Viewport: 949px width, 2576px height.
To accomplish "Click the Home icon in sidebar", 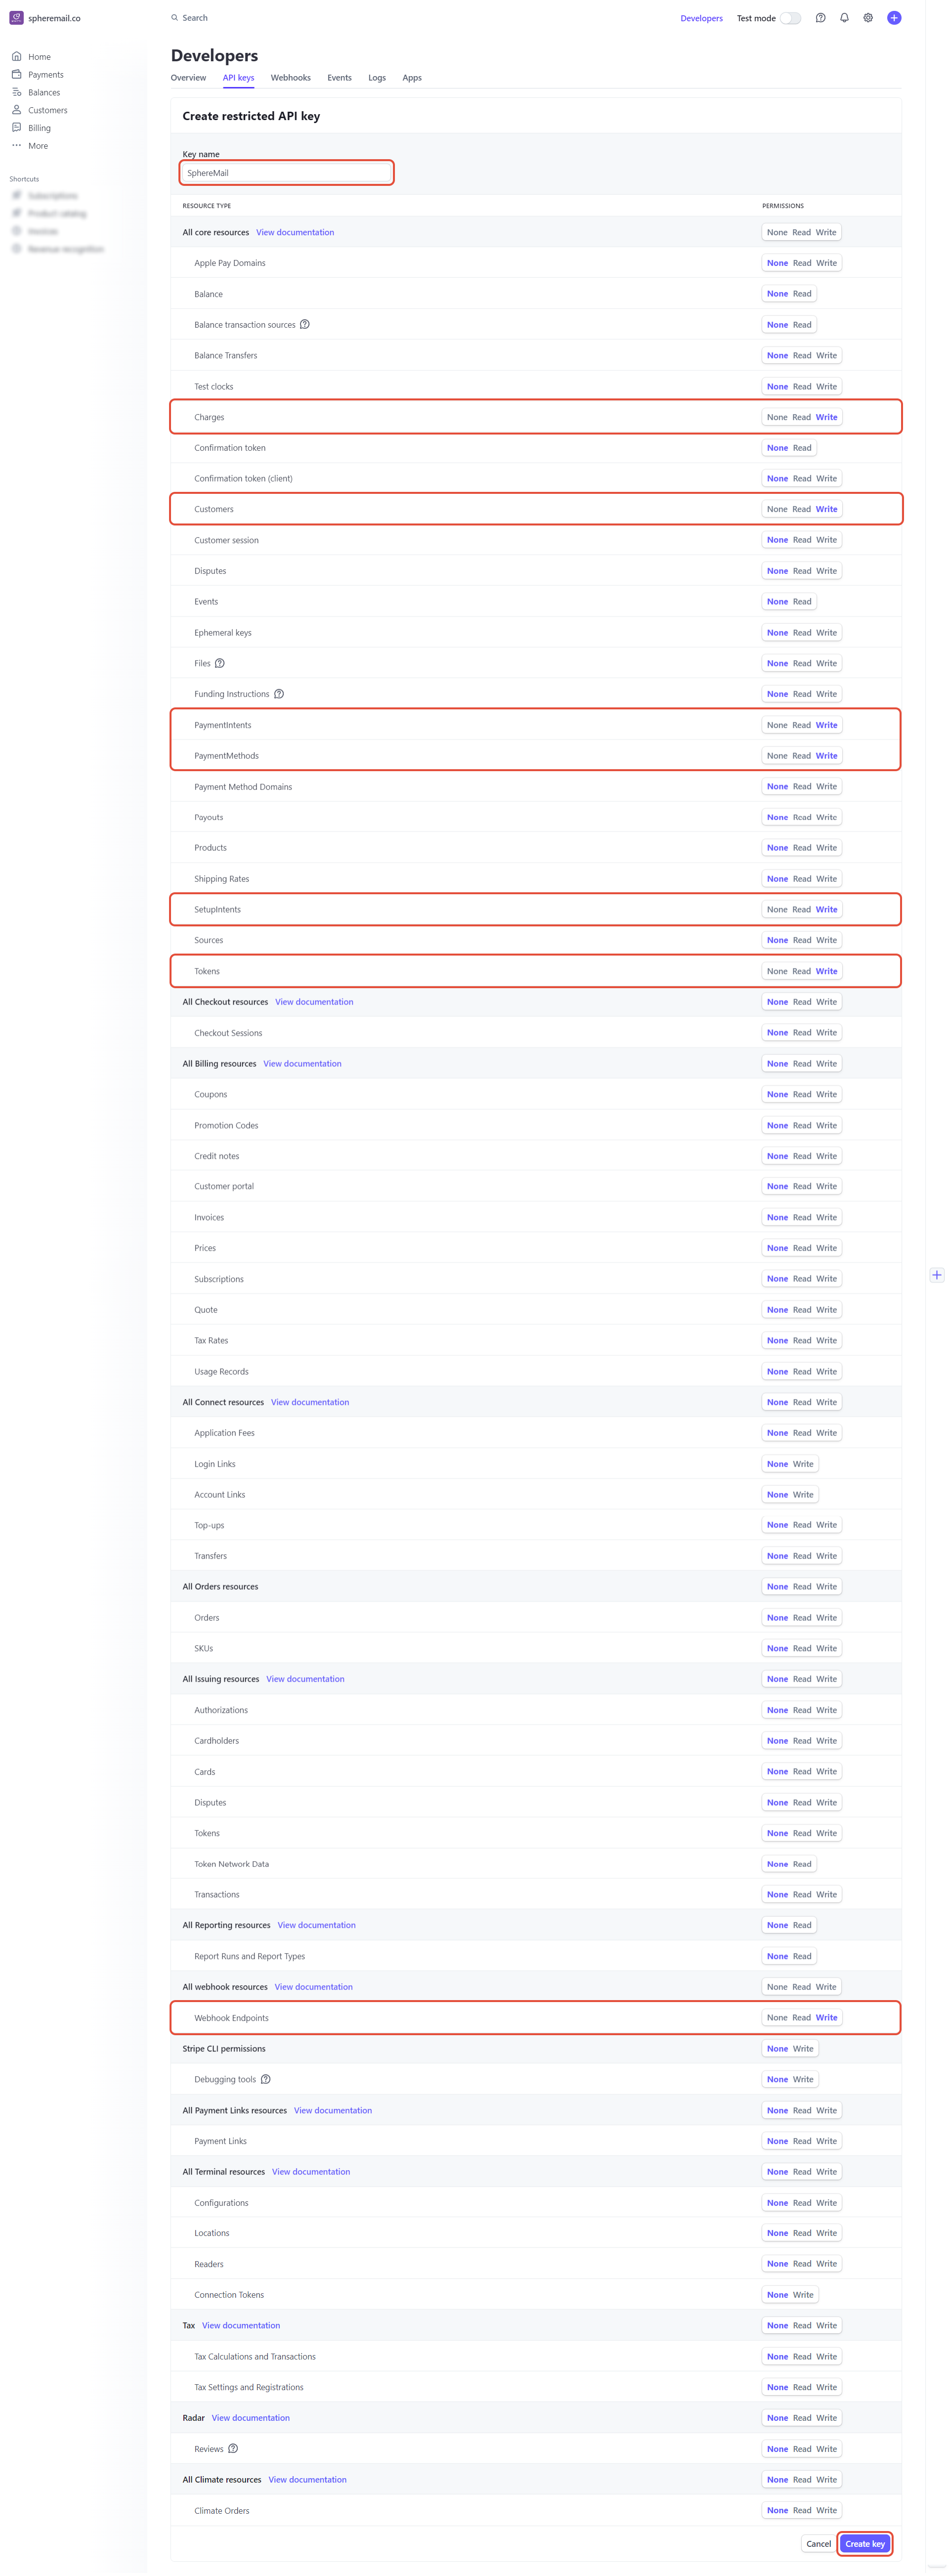I will point(16,57).
